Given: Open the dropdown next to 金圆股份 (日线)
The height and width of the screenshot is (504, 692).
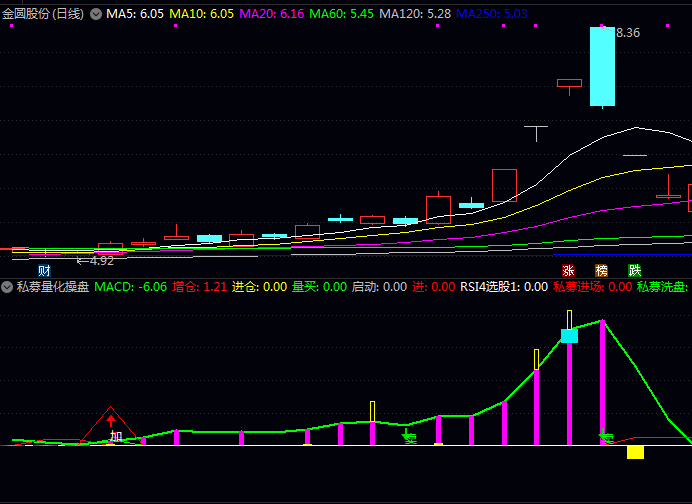Looking at the screenshot, I should point(96,15).
